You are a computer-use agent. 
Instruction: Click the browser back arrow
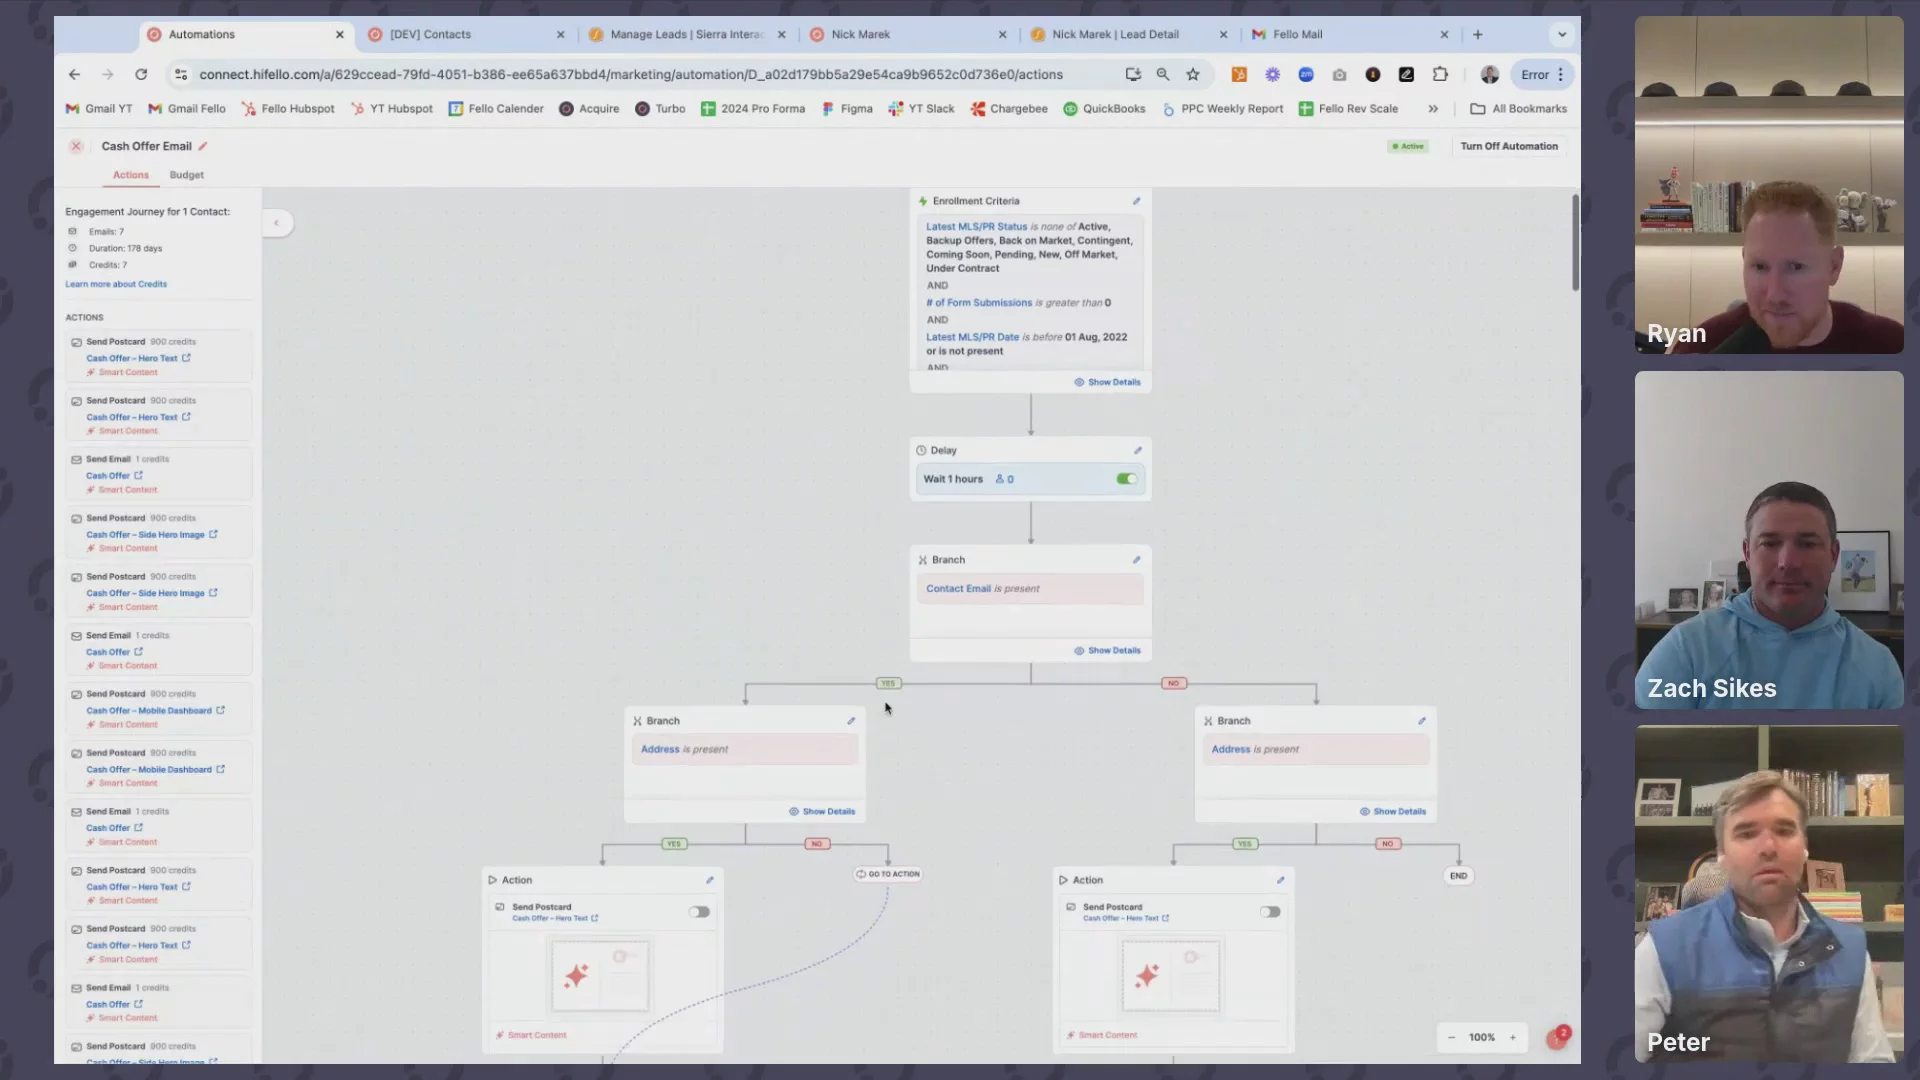pyautogui.click(x=74, y=74)
